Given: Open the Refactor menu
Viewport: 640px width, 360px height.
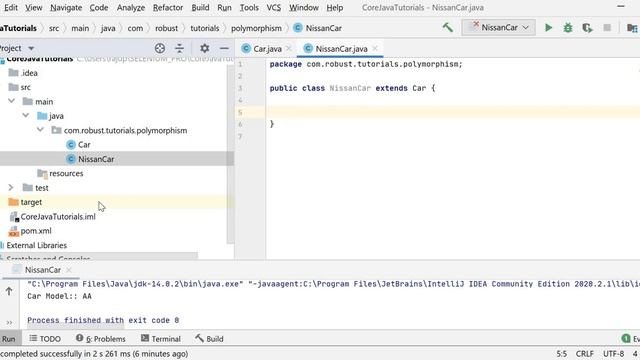Looking at the screenshot, I should tap(168, 8).
